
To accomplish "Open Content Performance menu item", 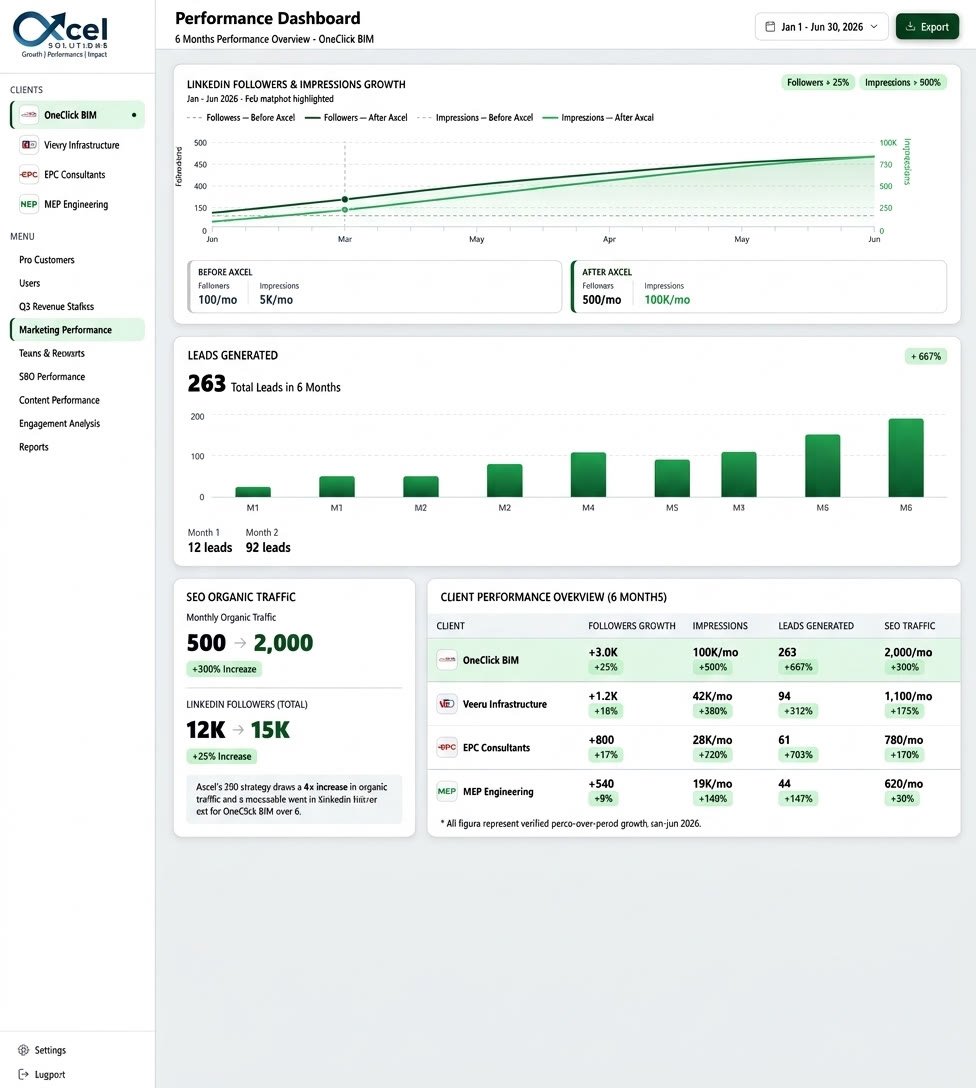I will 59,400.
